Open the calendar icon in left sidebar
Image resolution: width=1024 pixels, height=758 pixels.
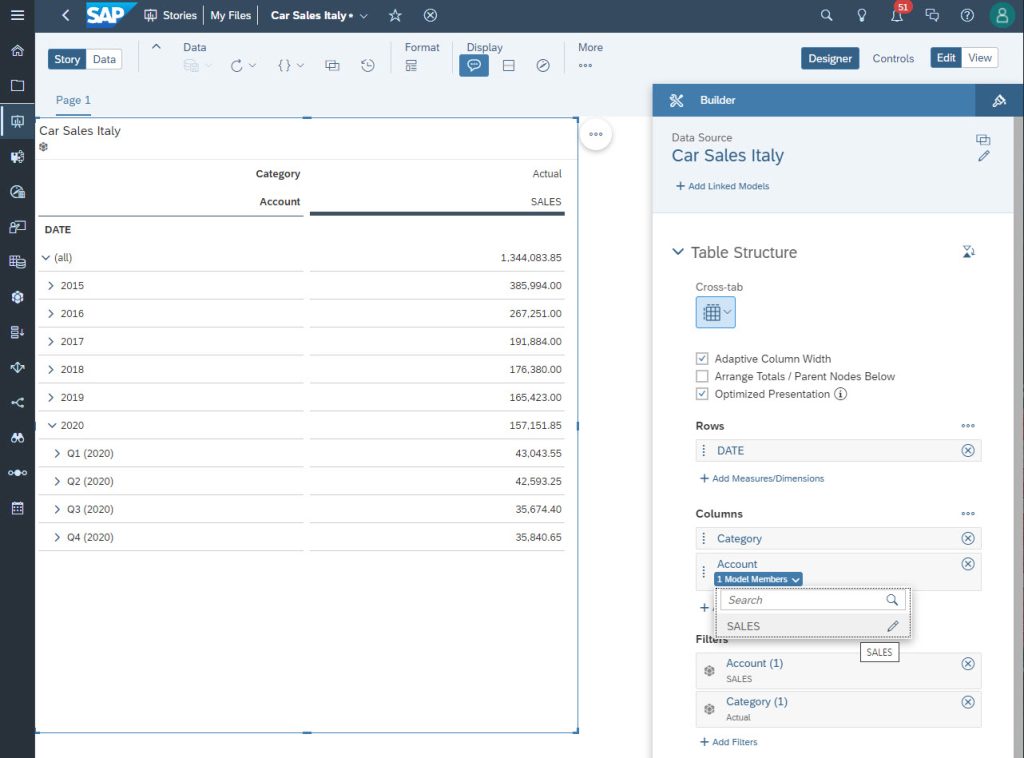point(18,508)
